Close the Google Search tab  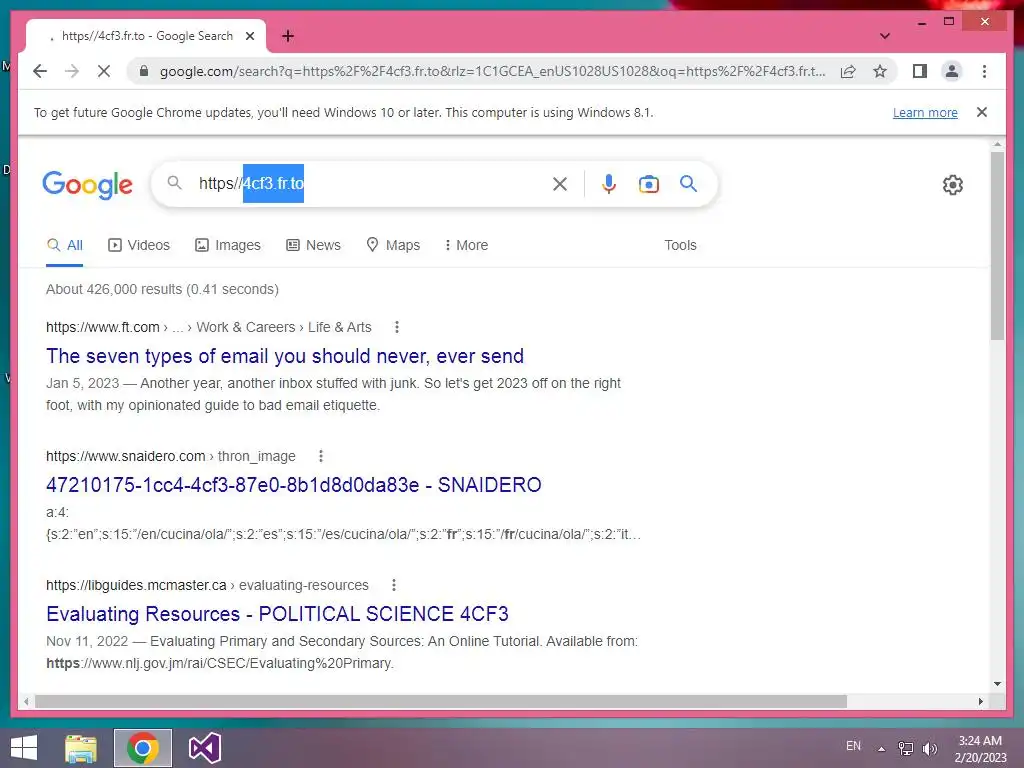click(249, 36)
